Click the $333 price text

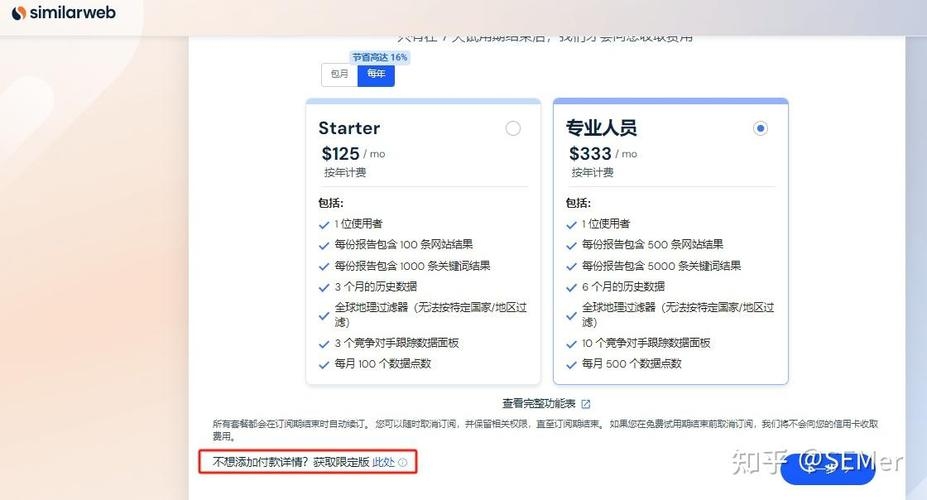click(590, 154)
